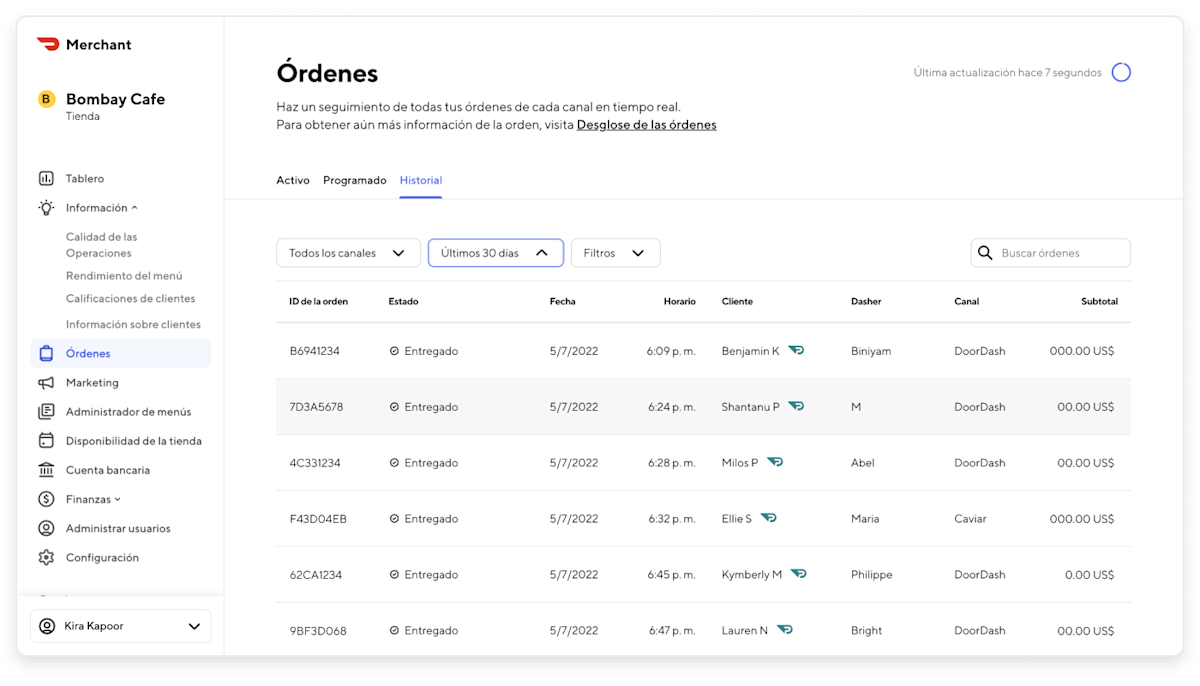This screenshot has width=1200, height=686.
Task: Click the refresh icon next to Última actualización
Action: (x=1120, y=71)
